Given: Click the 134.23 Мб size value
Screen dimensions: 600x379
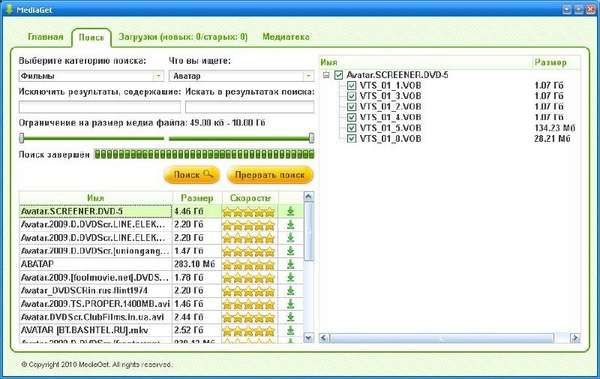Looking at the screenshot, I should [554, 128].
